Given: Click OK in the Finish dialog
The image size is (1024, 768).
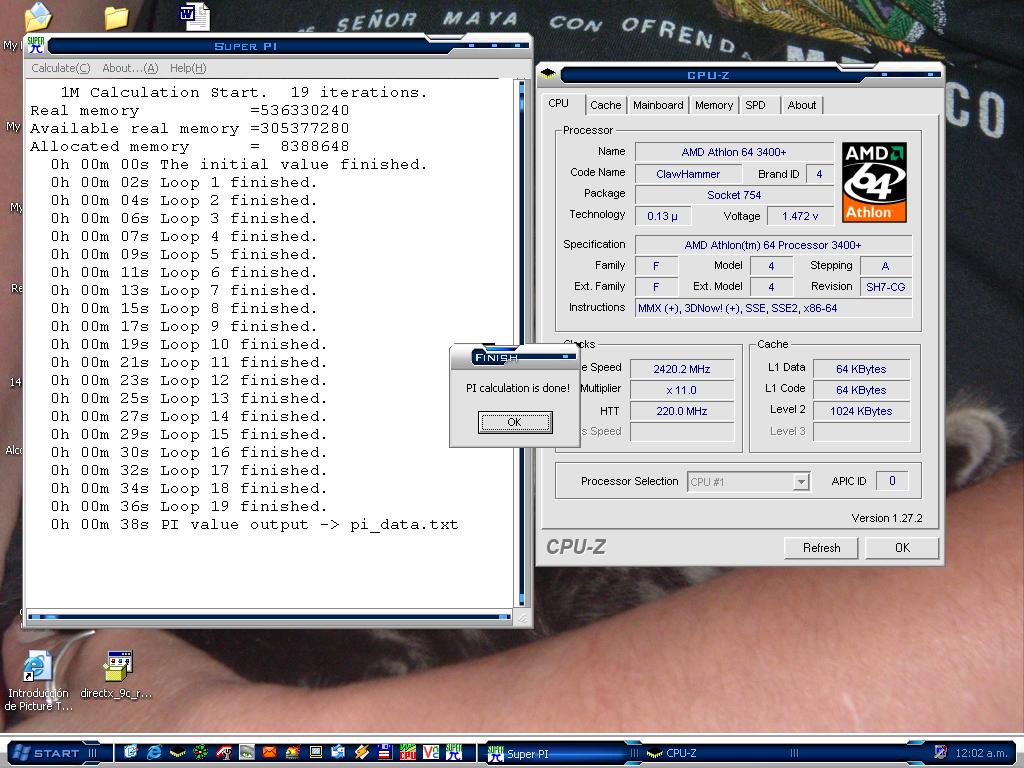Looking at the screenshot, I should [515, 422].
